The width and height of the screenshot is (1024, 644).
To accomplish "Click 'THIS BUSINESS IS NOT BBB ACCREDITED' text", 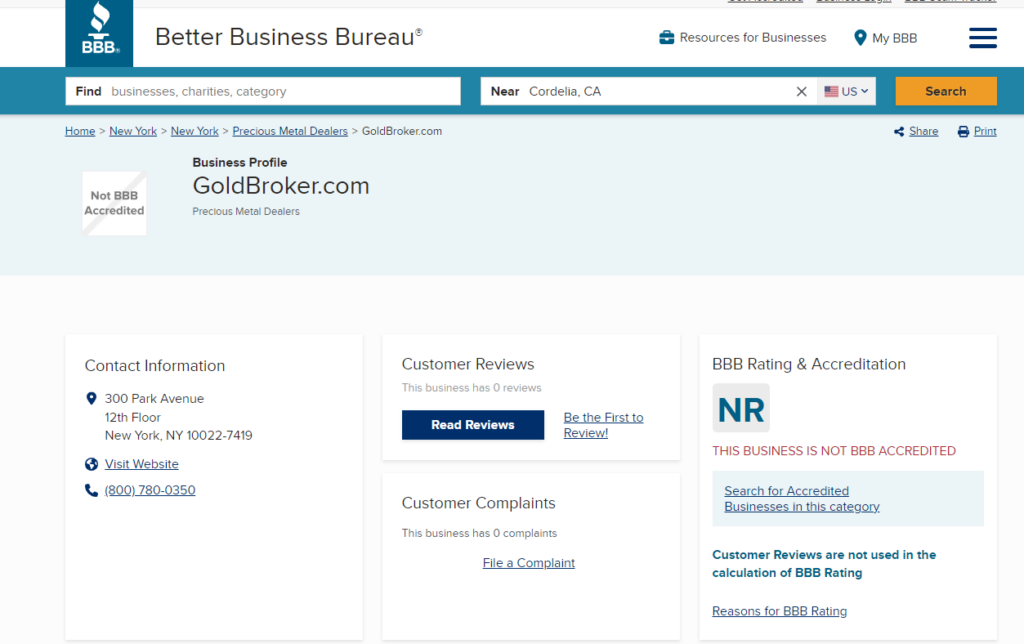I will pyautogui.click(x=834, y=451).
